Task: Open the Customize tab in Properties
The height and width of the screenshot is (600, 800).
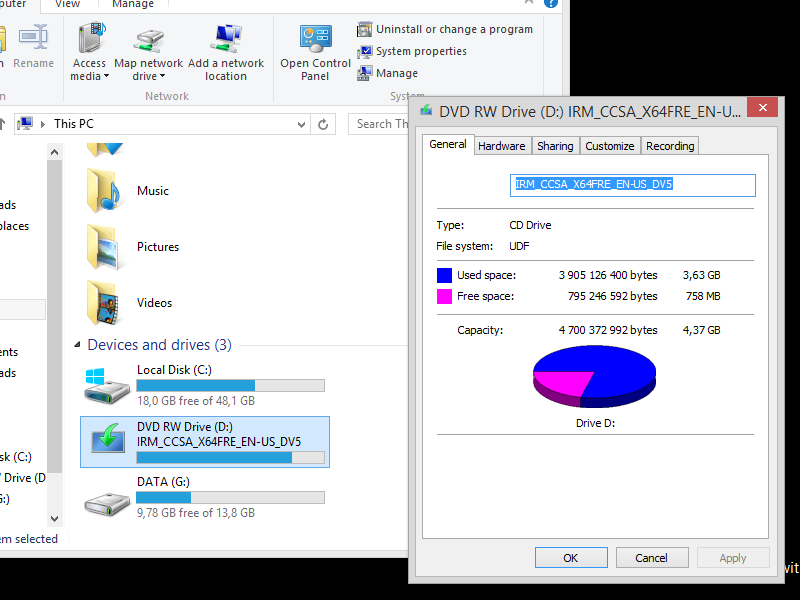Action: click(x=610, y=146)
